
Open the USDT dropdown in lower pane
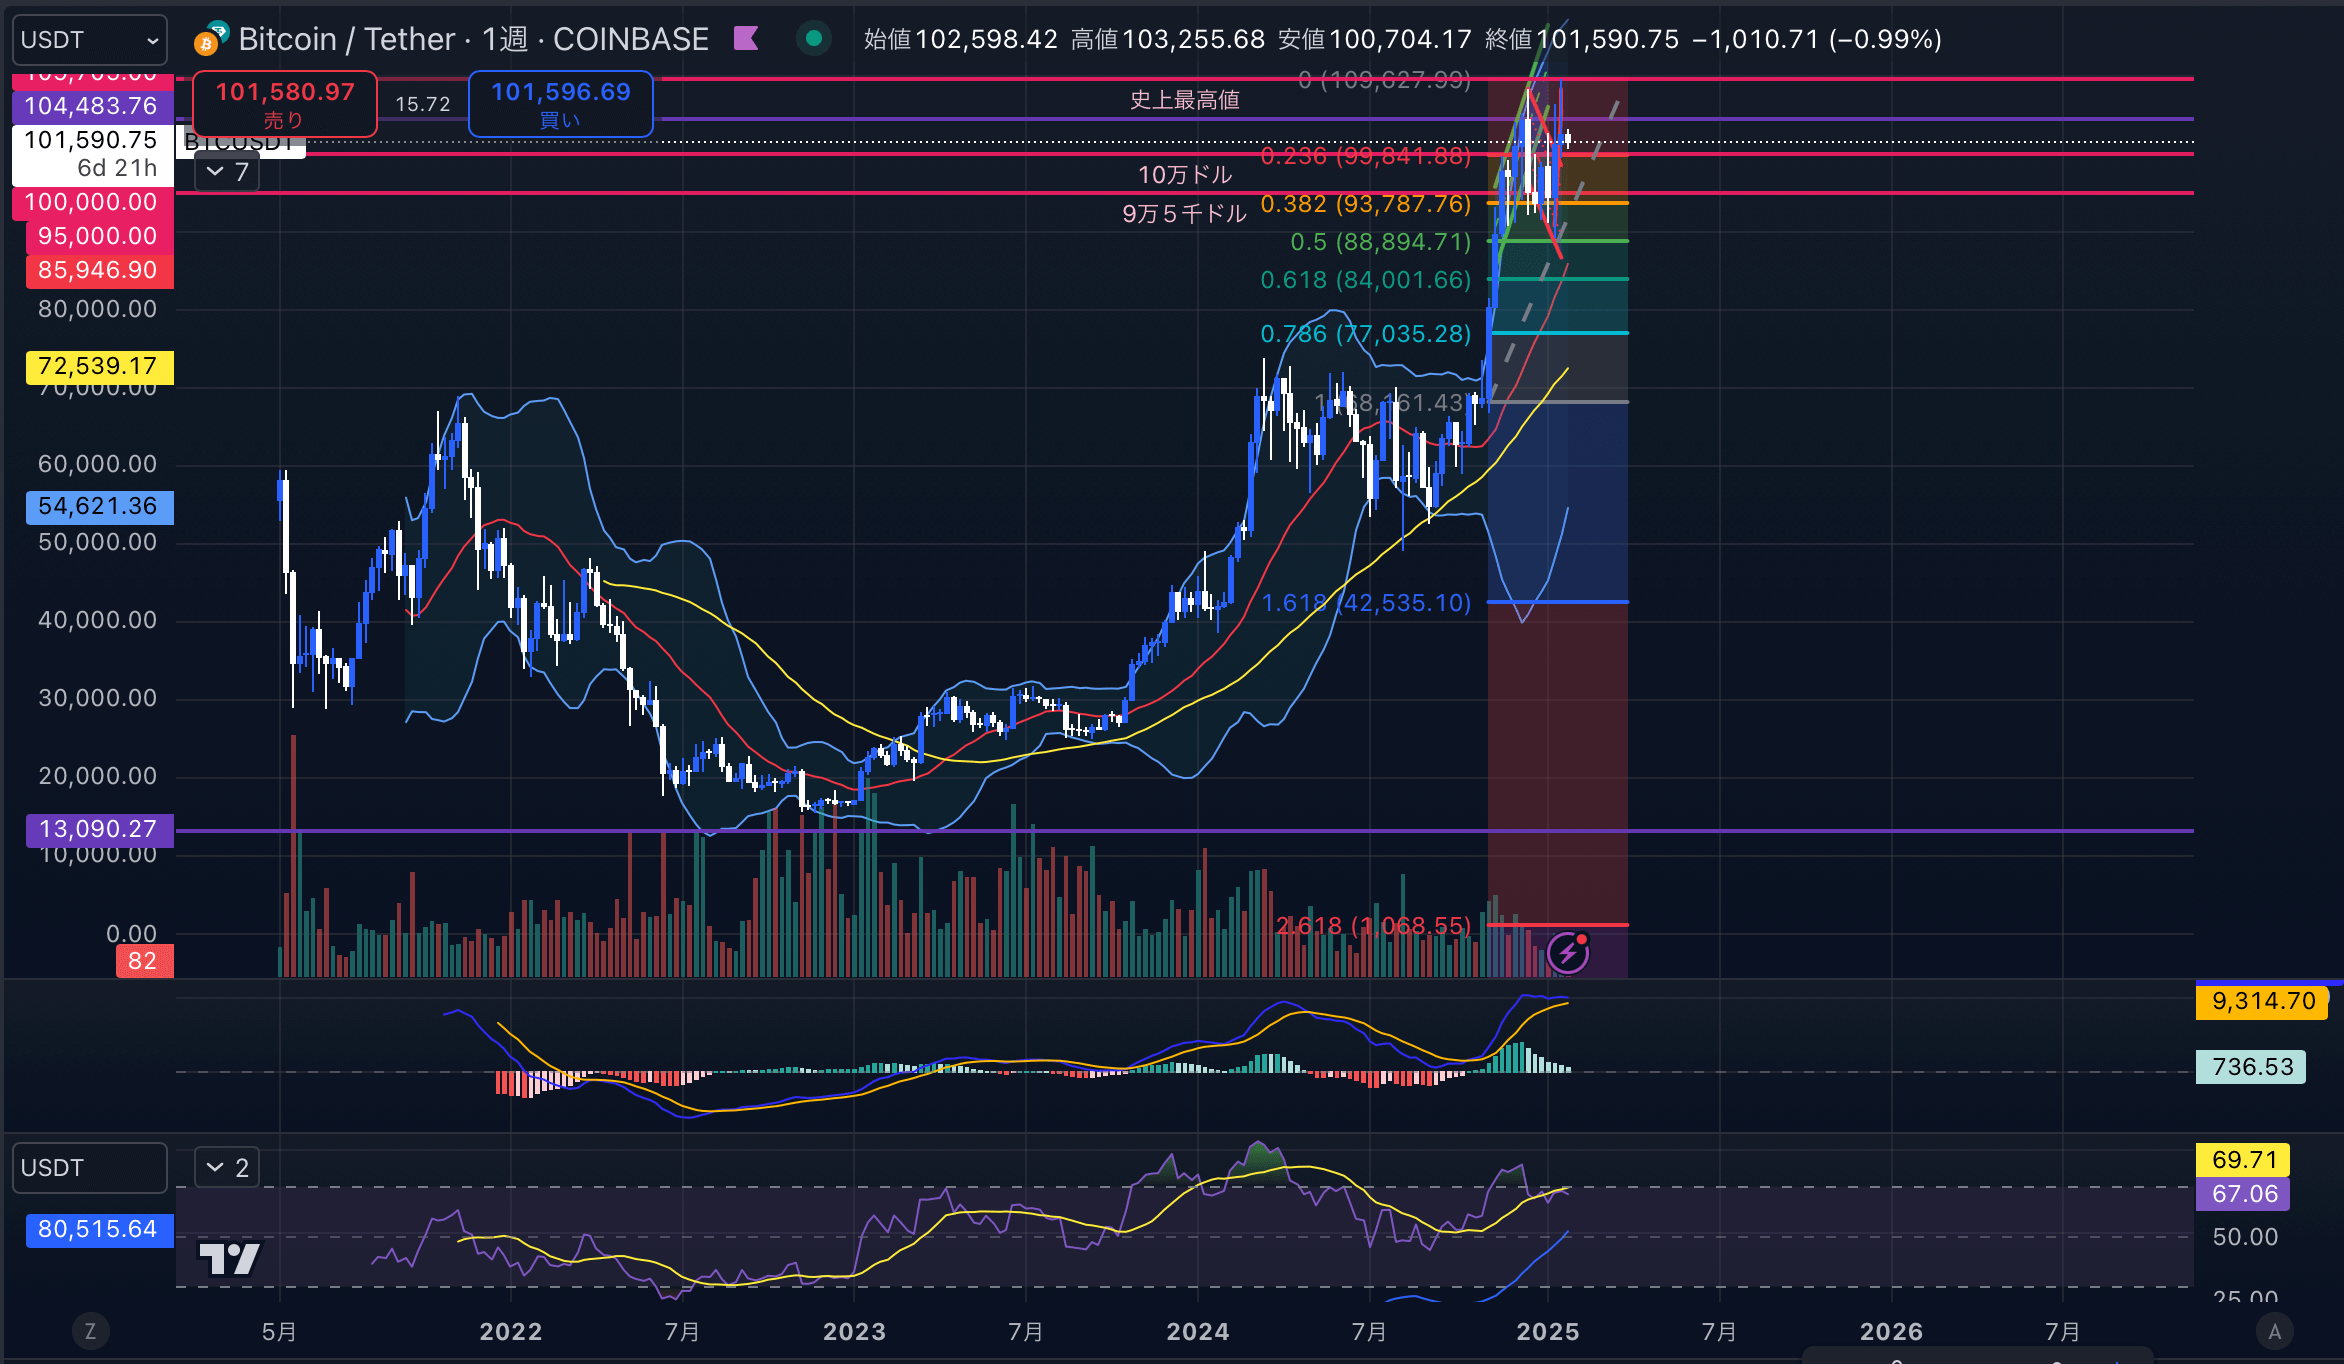pos(89,1168)
